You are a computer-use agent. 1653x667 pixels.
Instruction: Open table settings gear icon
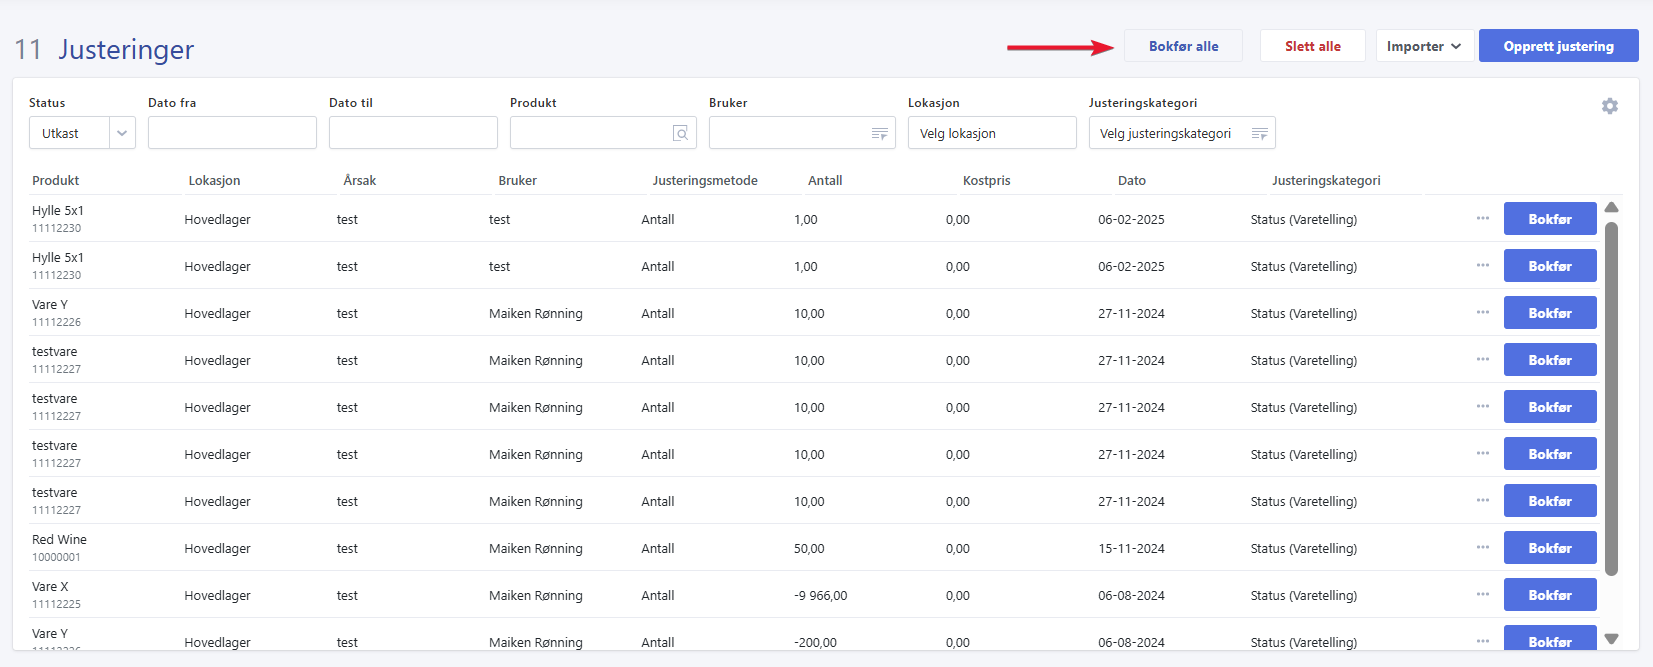click(1609, 106)
